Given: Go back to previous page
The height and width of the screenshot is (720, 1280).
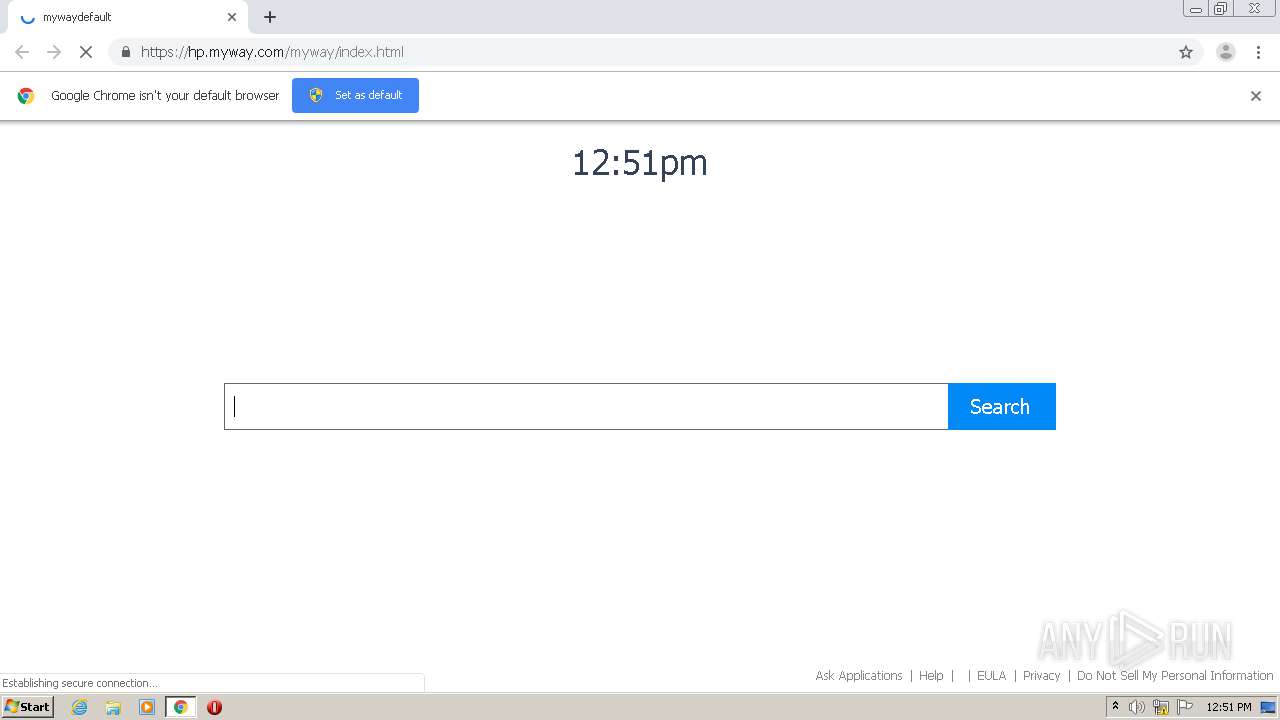Looking at the screenshot, I should (x=22, y=52).
